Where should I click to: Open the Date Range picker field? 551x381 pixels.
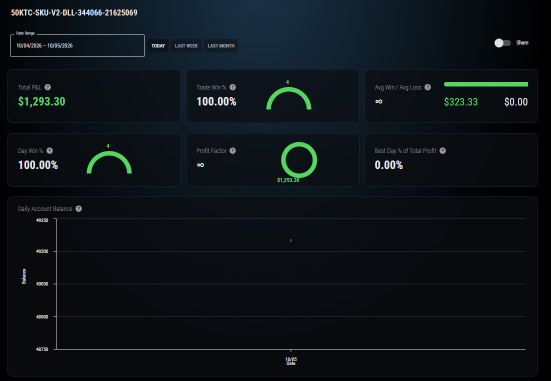pos(77,45)
